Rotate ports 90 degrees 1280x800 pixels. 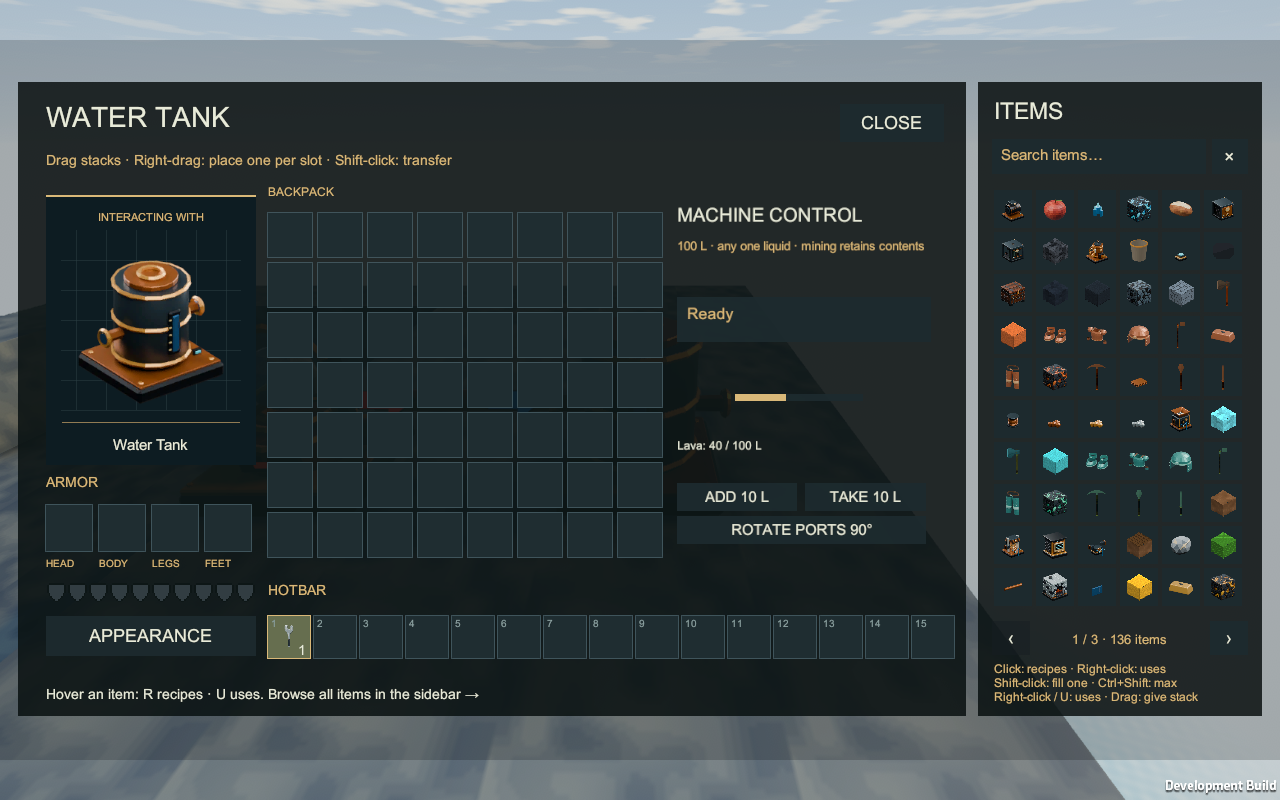[x=801, y=530]
